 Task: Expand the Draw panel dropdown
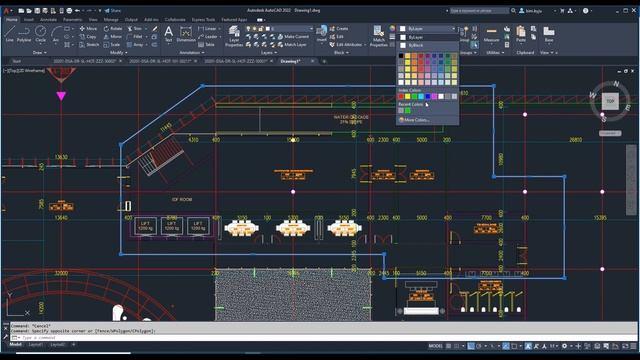tap(40, 53)
